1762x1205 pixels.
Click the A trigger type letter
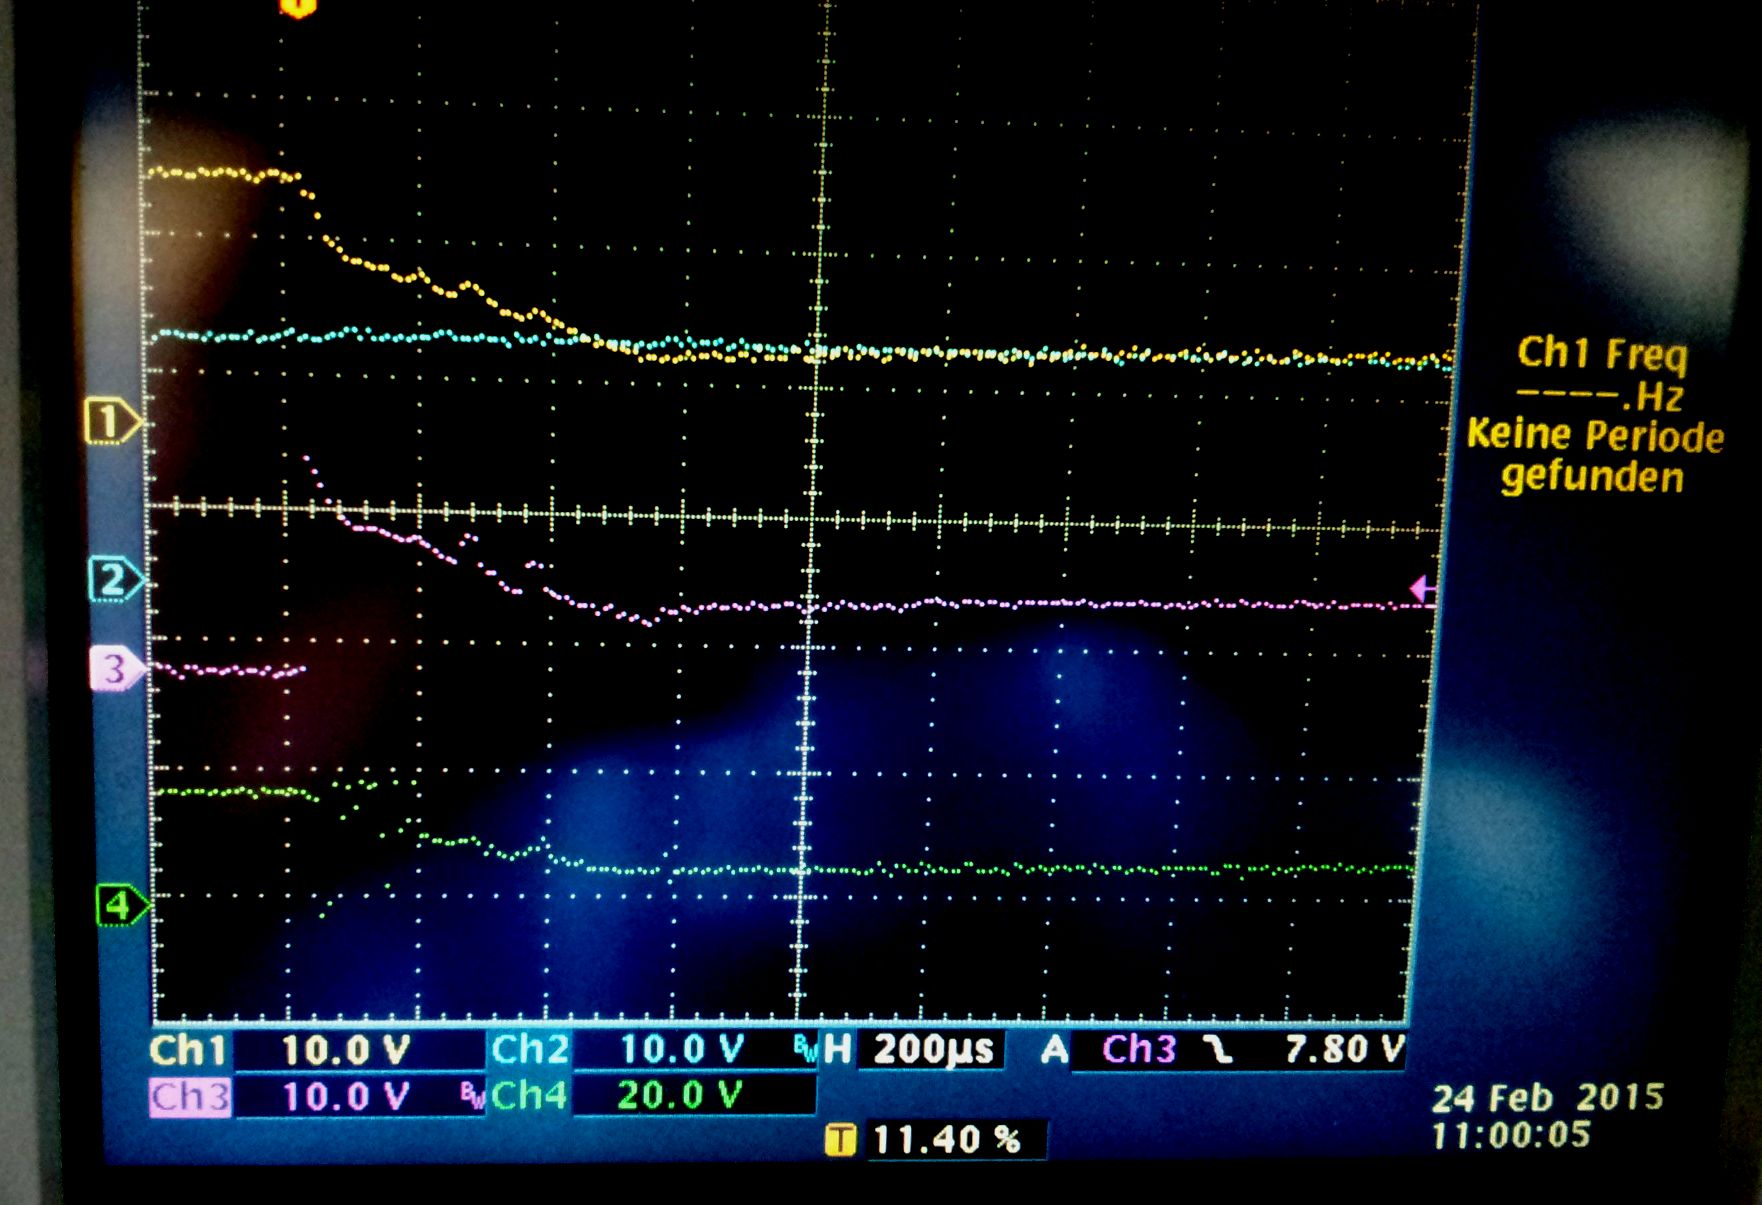pyautogui.click(x=1053, y=1050)
